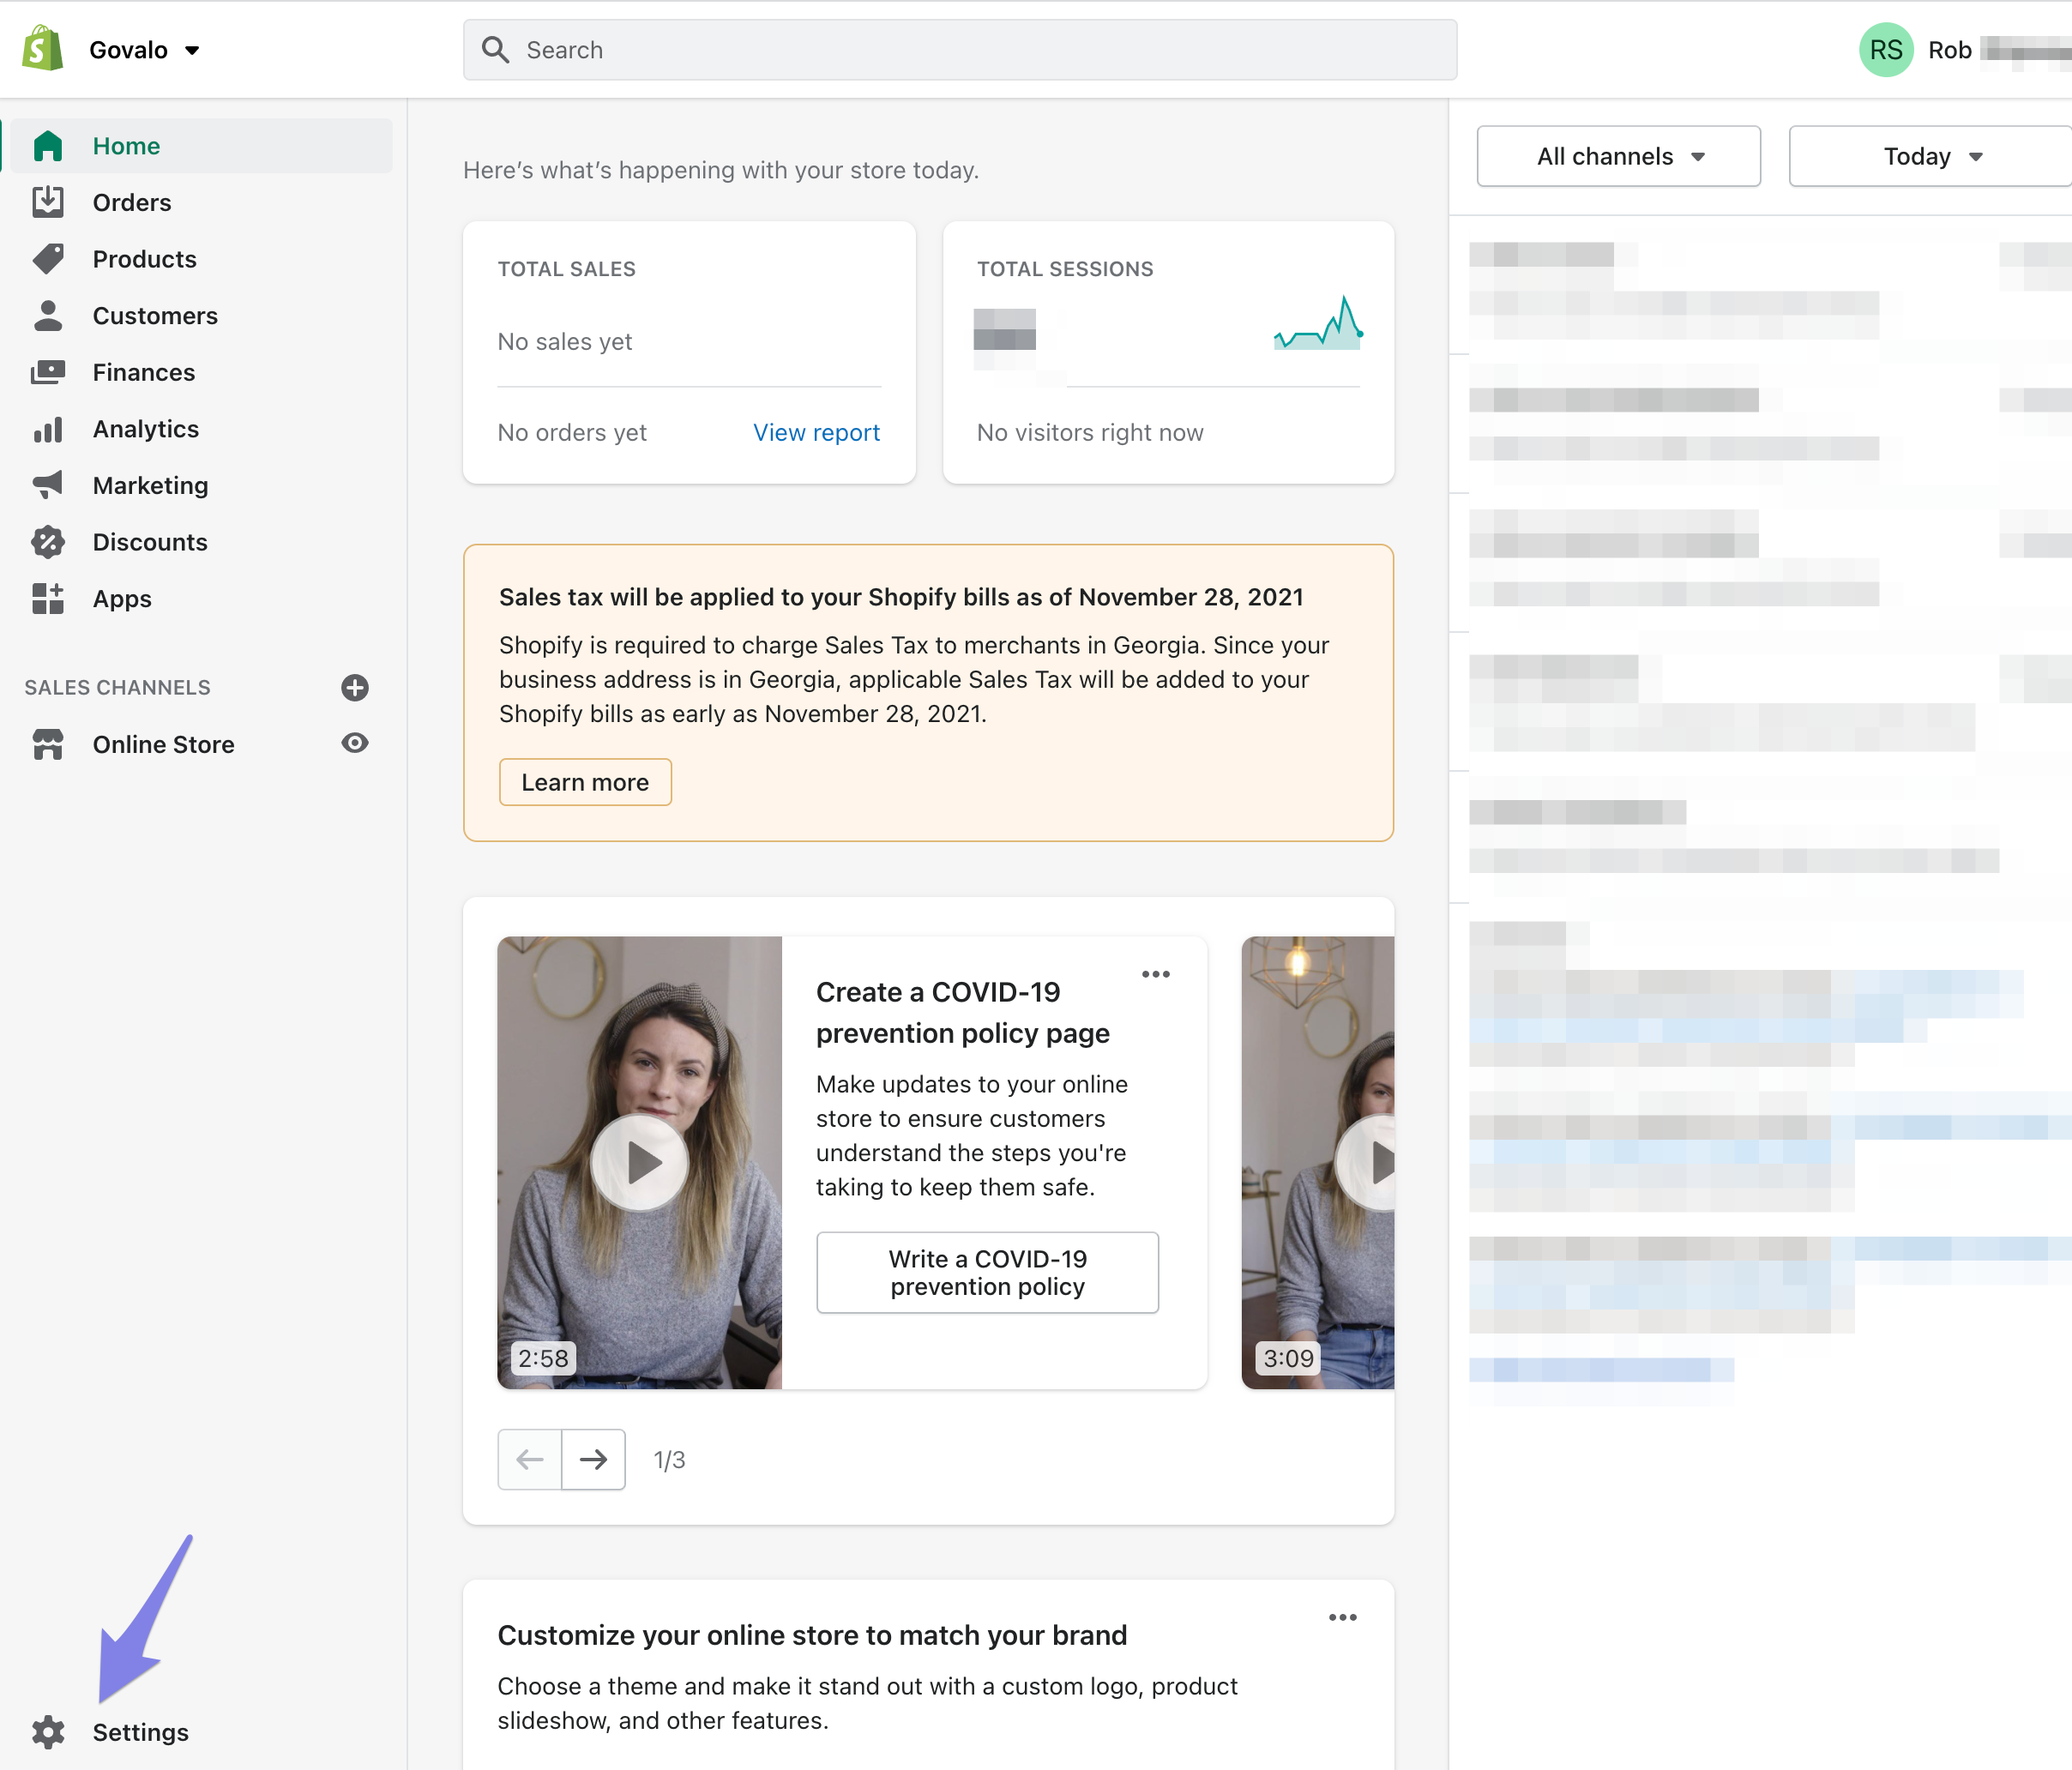Open Settings gear icon

click(x=47, y=1732)
